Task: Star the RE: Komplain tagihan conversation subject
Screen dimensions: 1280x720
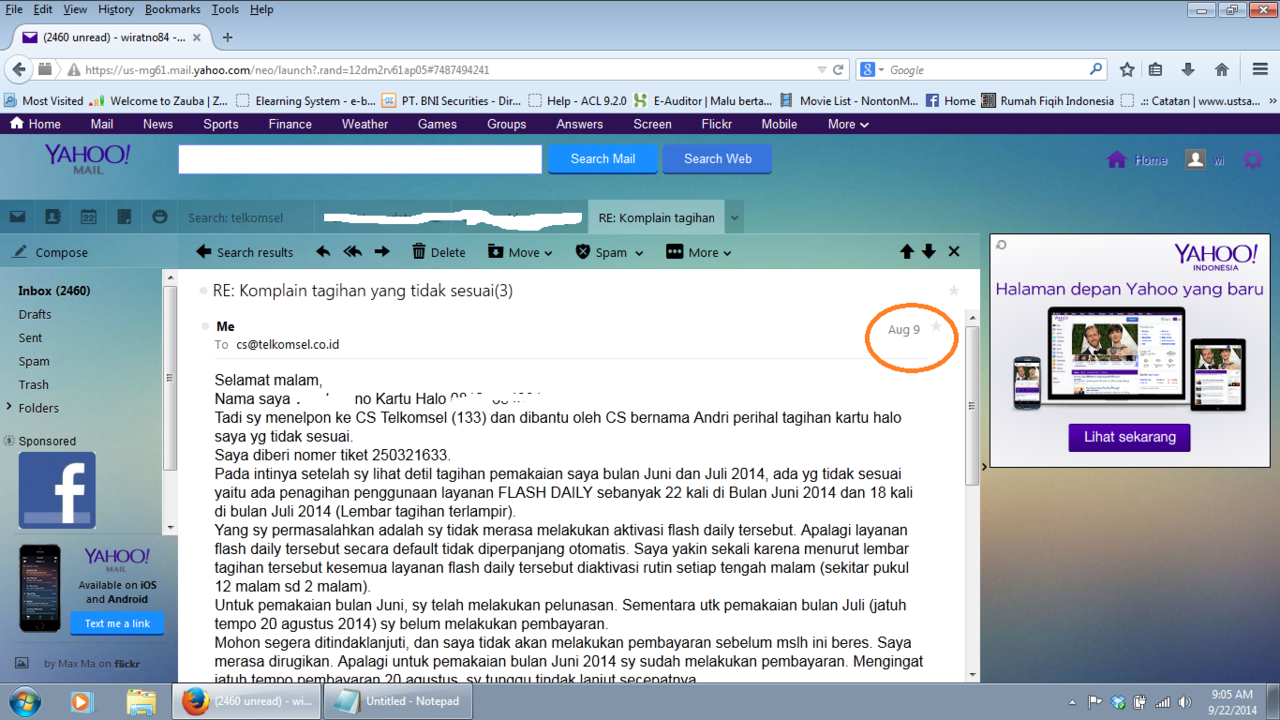Action: tap(954, 290)
